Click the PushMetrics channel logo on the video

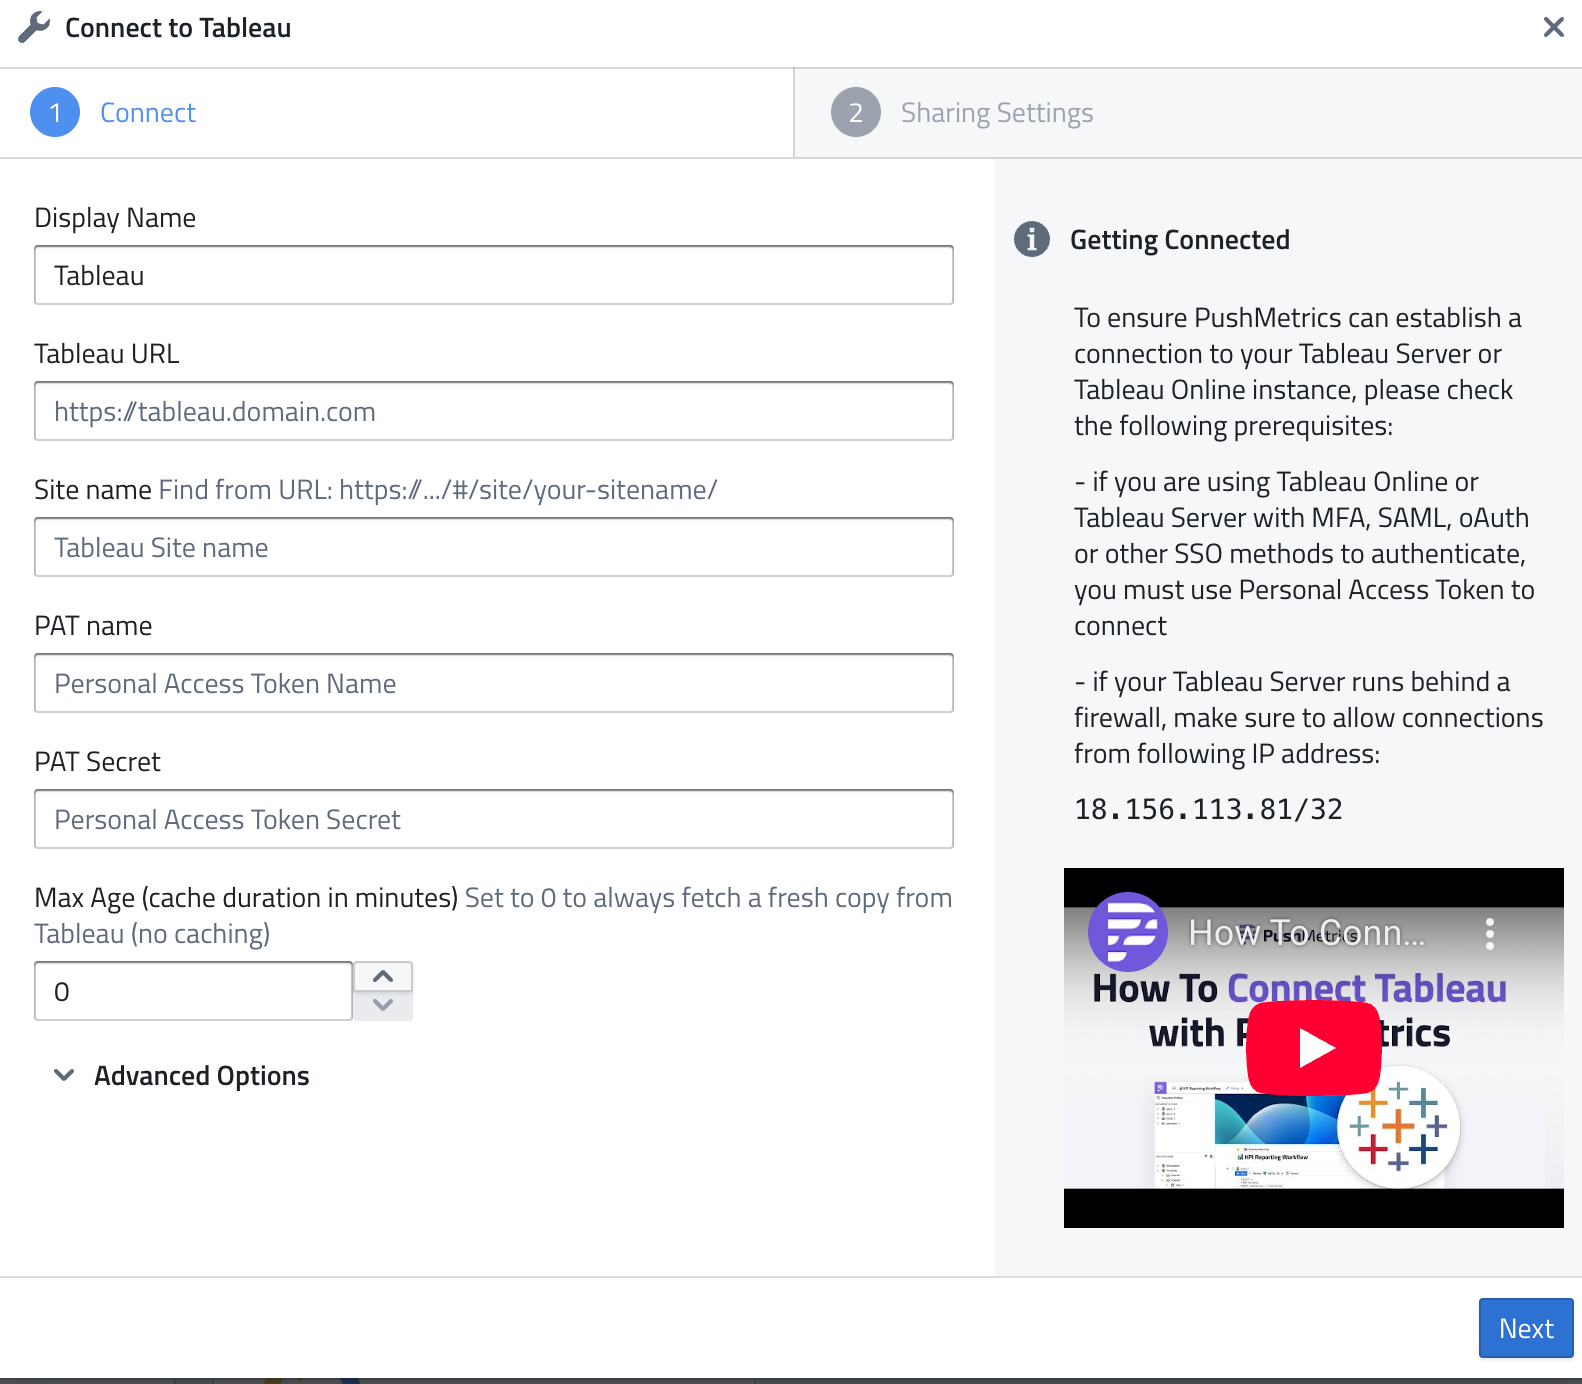[x=1128, y=932]
